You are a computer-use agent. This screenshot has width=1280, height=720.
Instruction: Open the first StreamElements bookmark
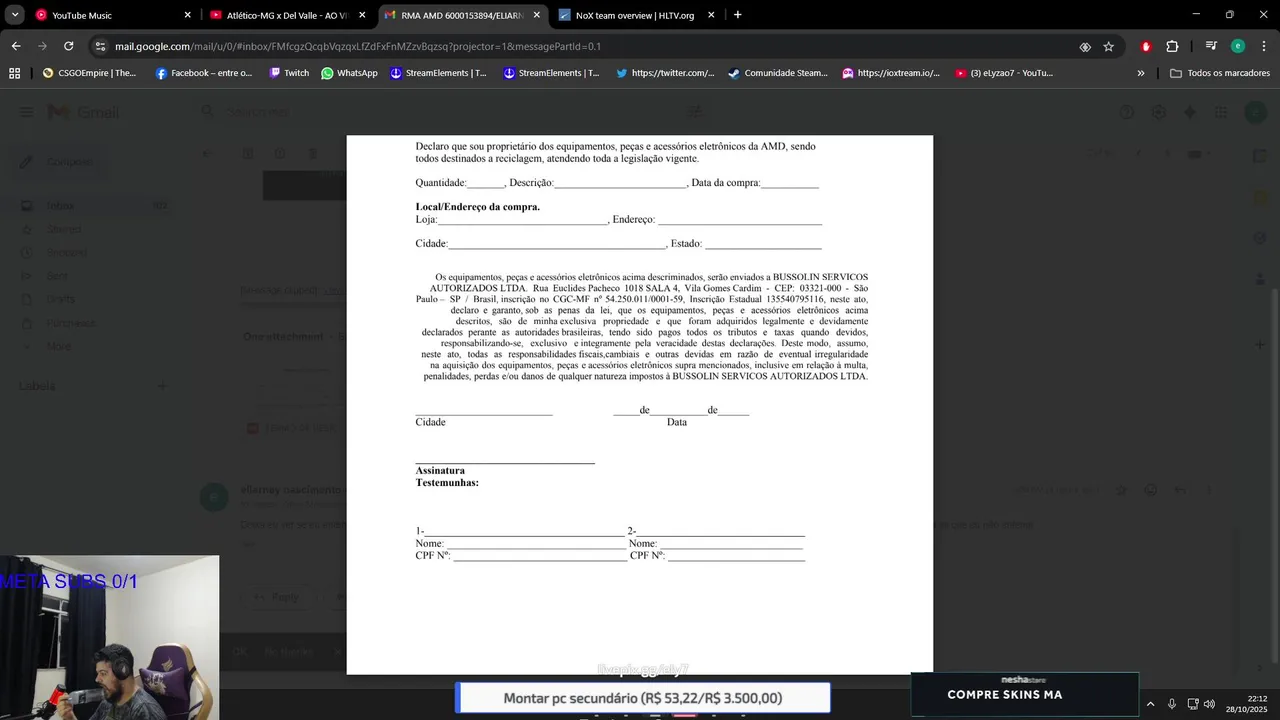click(438, 73)
